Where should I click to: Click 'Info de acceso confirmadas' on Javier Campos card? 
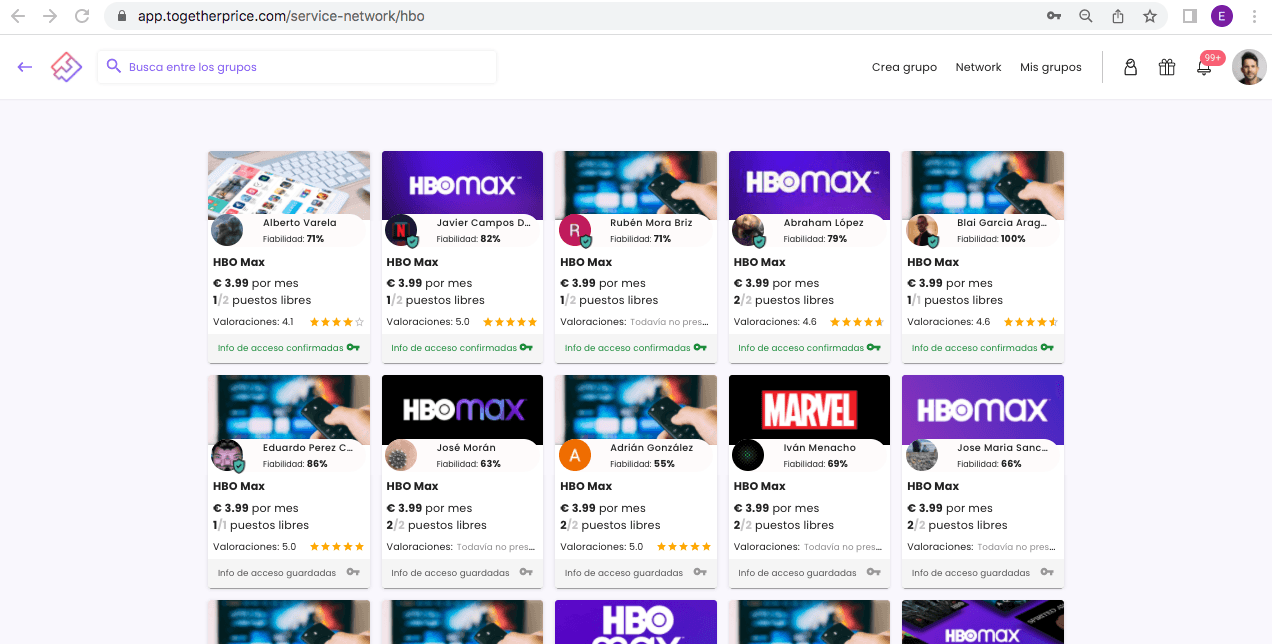[x=454, y=348]
